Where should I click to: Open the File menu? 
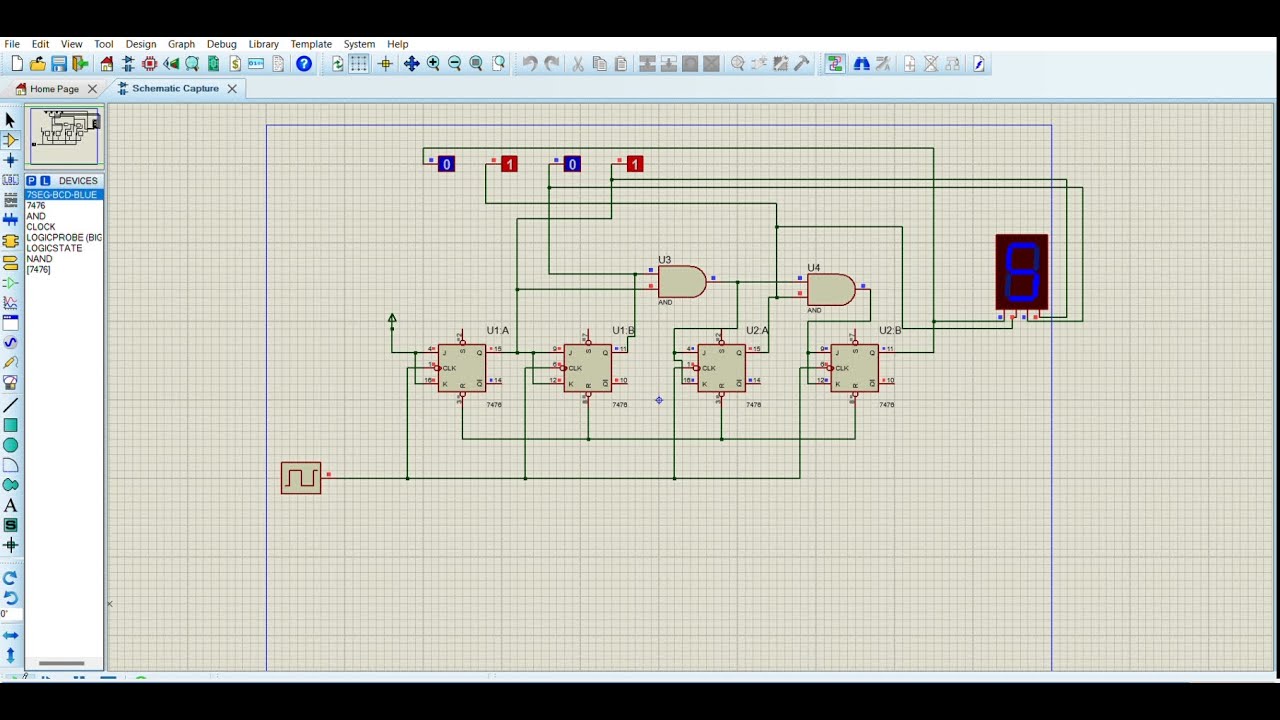point(12,44)
